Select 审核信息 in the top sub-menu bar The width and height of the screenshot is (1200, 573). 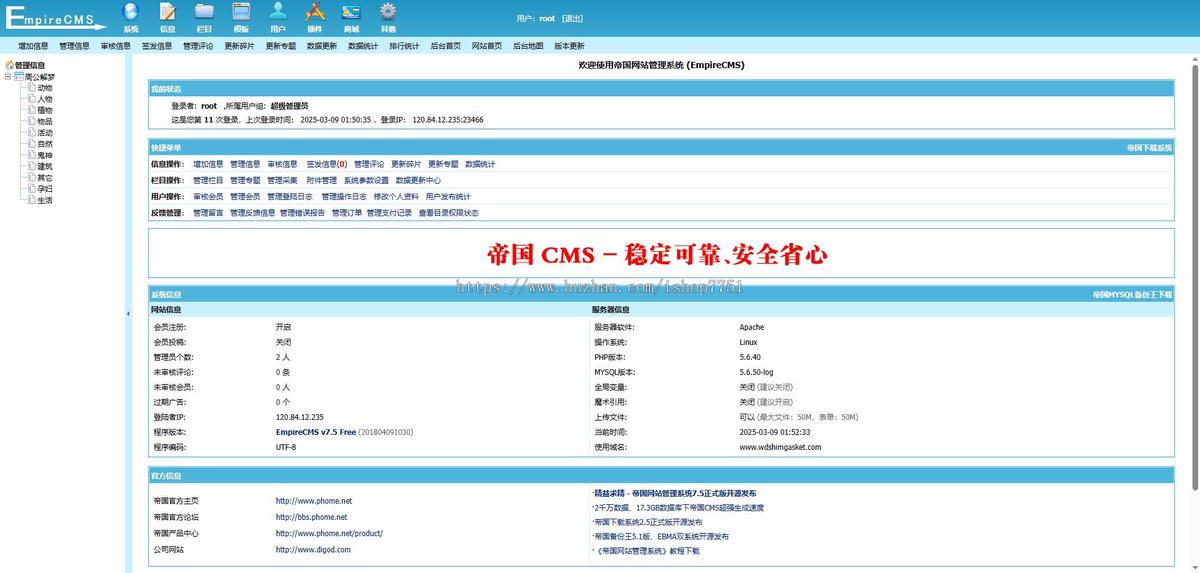116,46
